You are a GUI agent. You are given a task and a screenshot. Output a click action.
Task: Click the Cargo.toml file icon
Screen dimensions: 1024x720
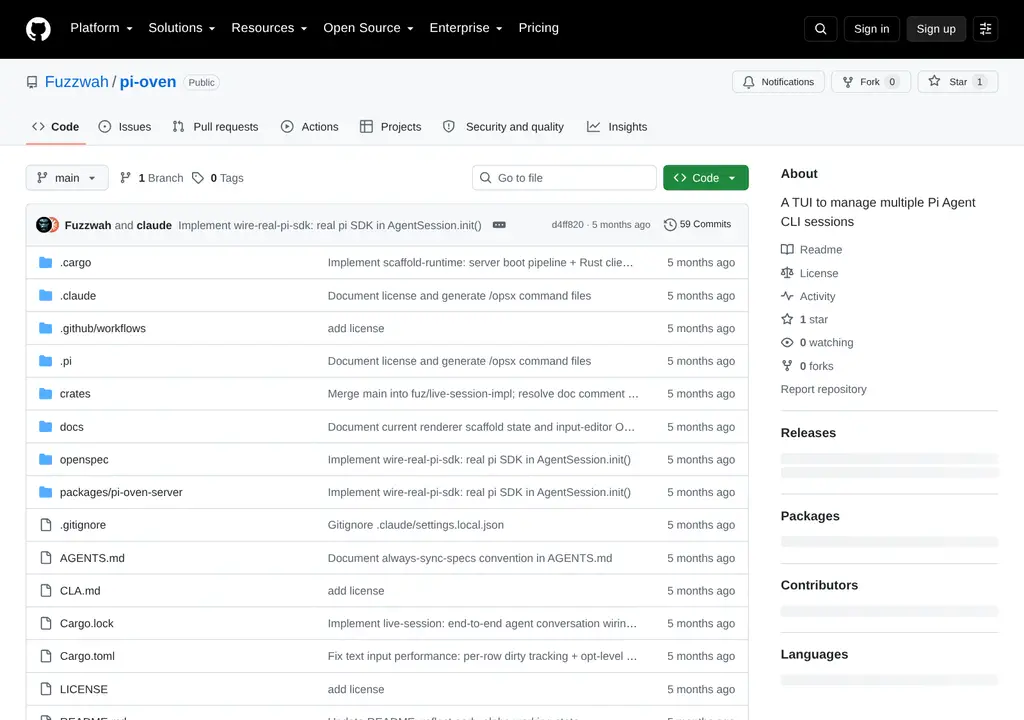pos(45,656)
